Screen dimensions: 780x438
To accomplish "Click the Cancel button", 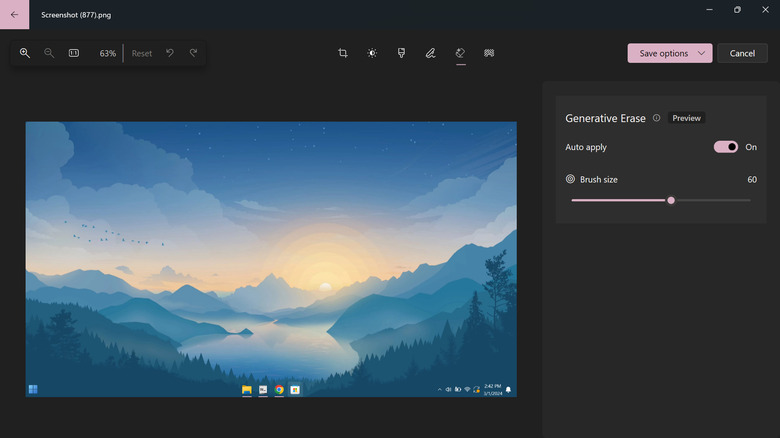I will point(742,53).
